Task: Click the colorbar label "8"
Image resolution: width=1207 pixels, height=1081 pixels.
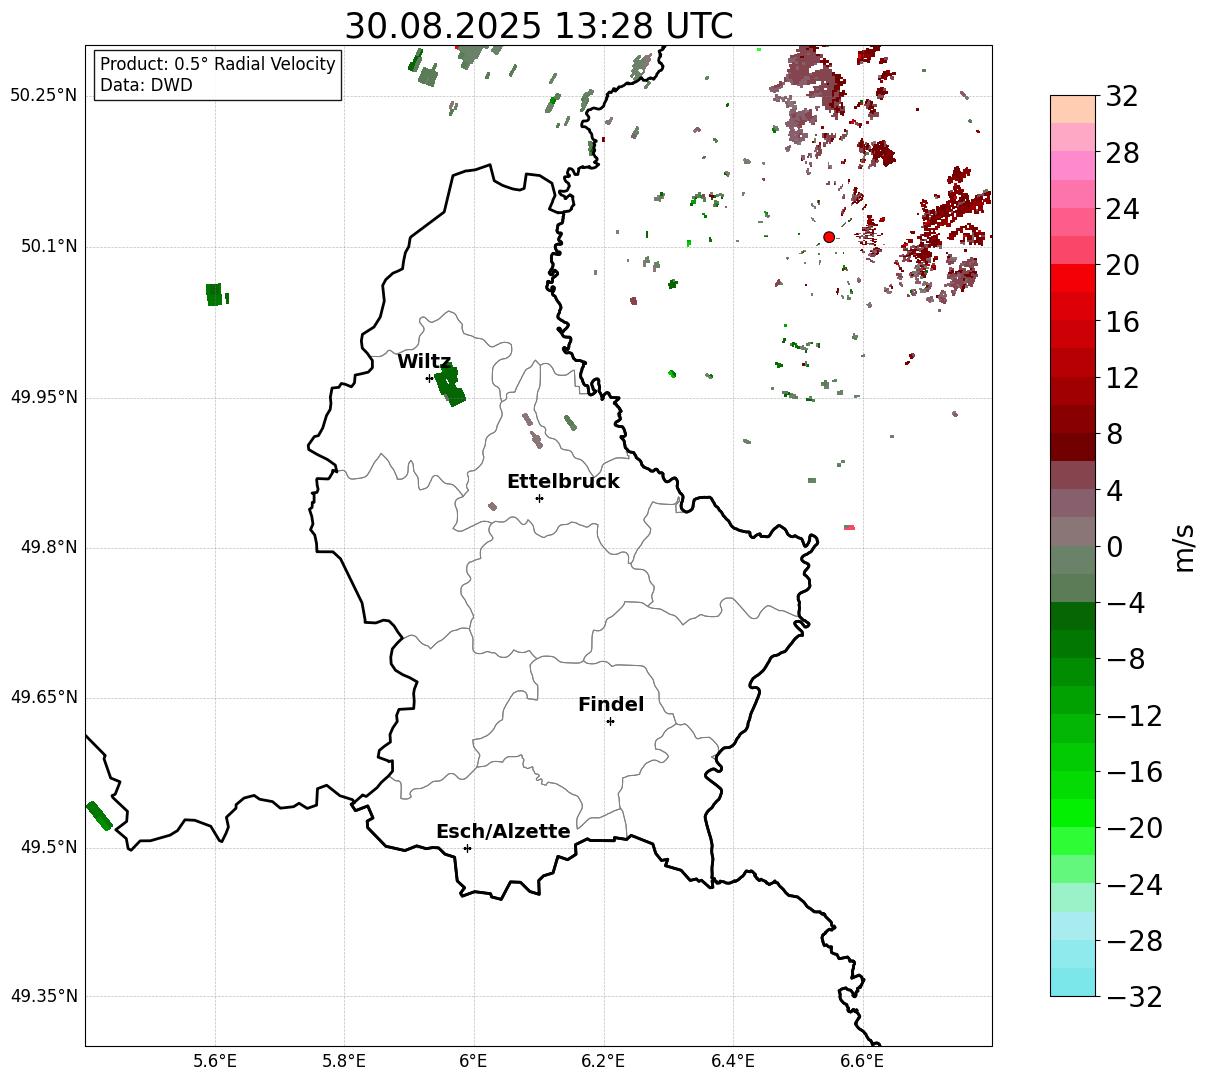Action: [1113, 435]
